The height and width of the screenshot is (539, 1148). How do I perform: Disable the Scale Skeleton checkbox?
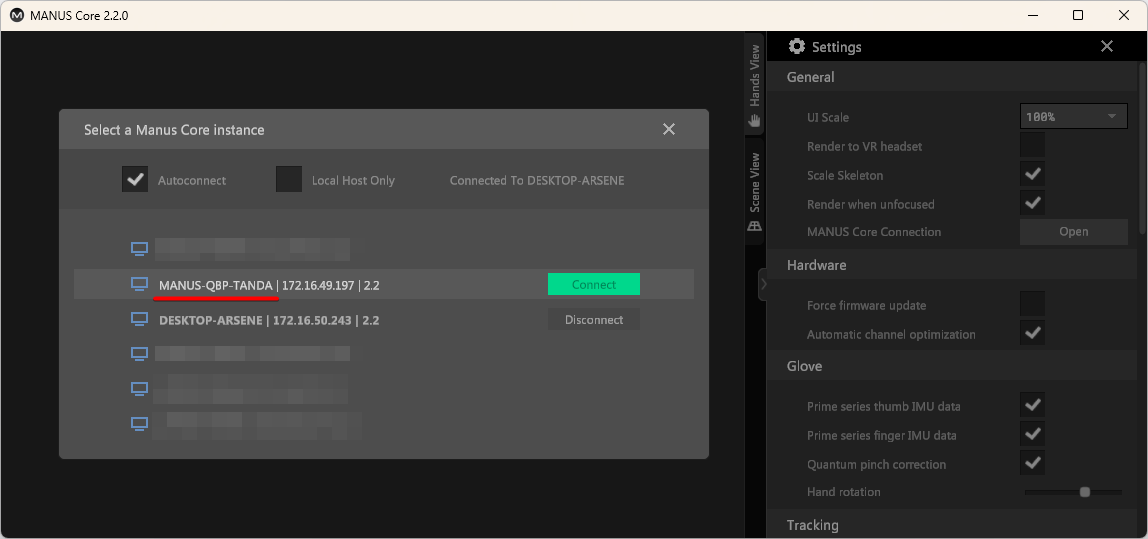click(1032, 175)
